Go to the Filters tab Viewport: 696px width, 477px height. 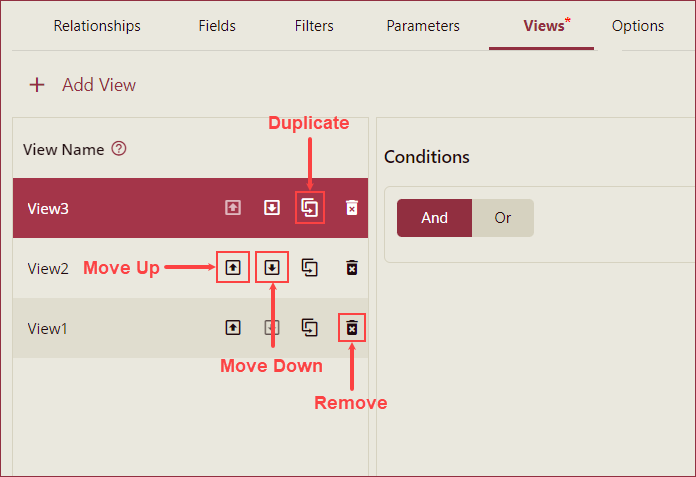tap(314, 26)
